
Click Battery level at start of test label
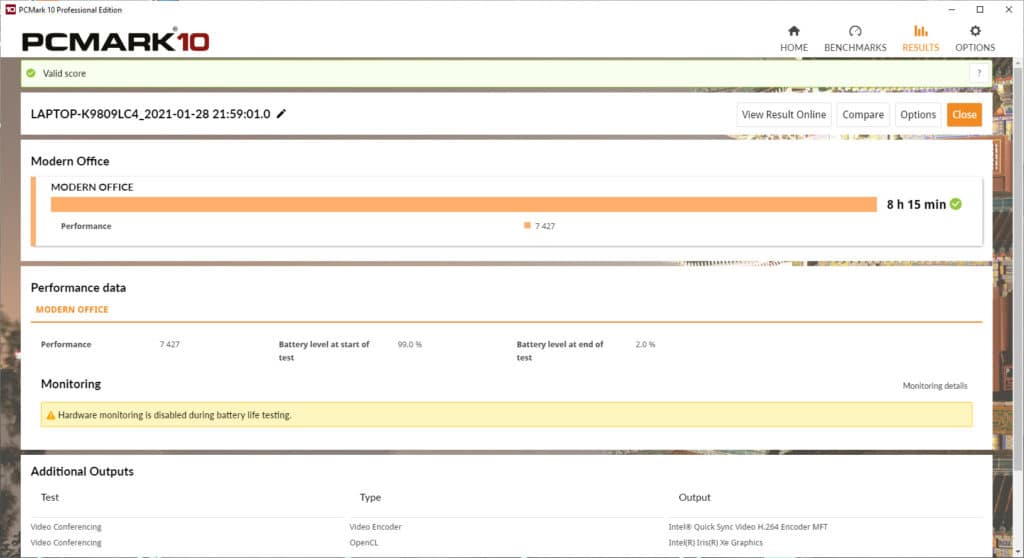tap(324, 351)
